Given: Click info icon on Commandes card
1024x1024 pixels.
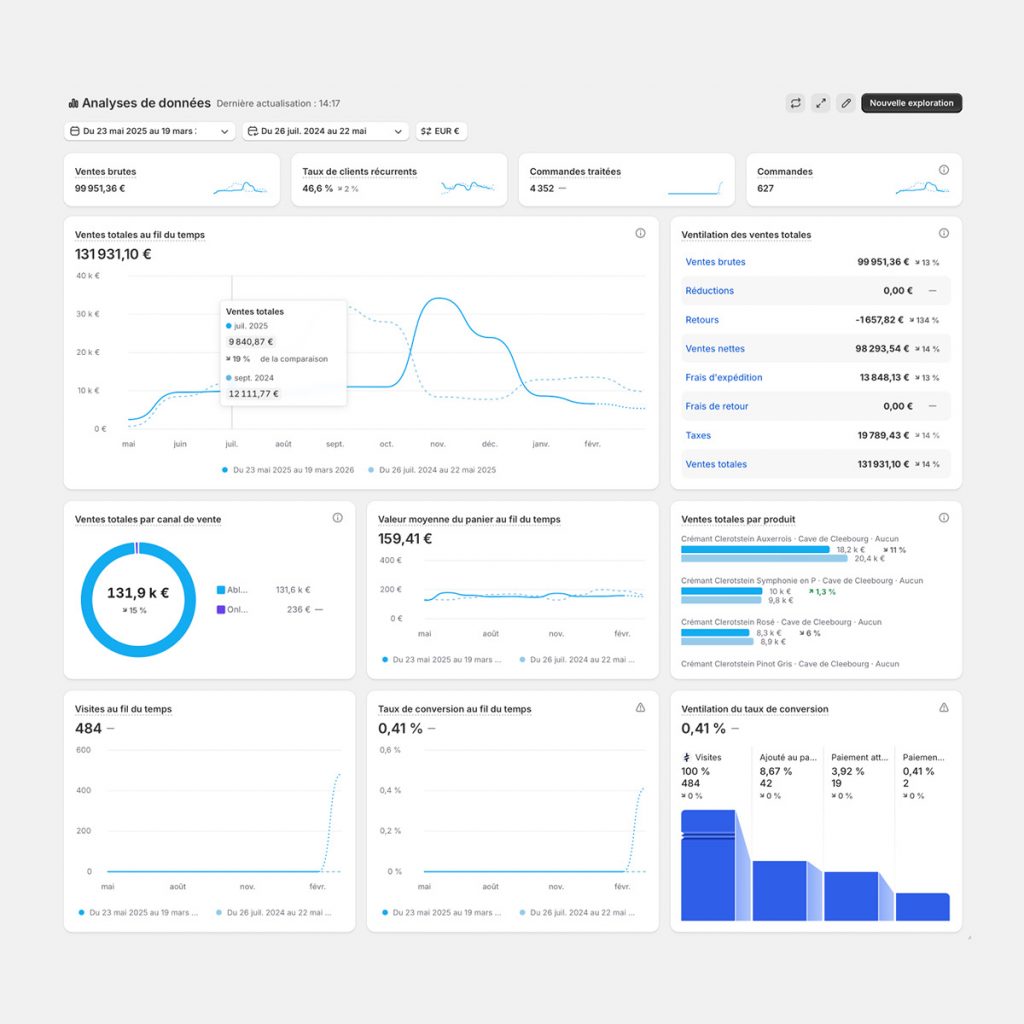Looking at the screenshot, I should tap(943, 170).
